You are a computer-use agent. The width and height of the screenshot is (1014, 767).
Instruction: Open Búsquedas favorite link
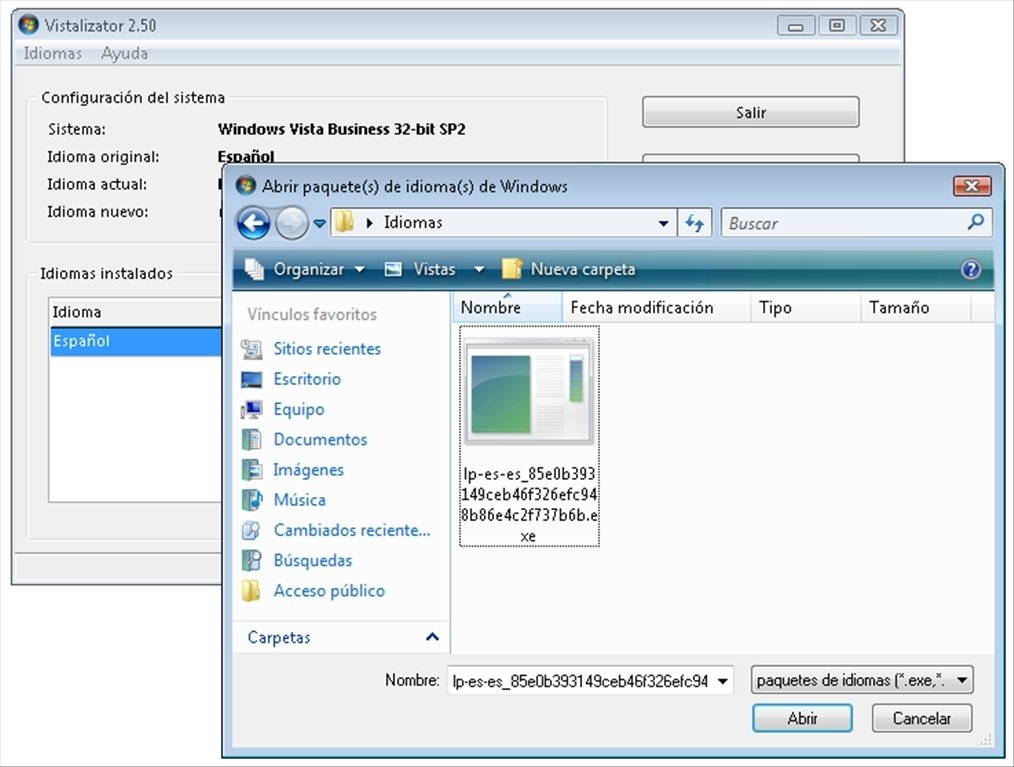click(x=313, y=561)
